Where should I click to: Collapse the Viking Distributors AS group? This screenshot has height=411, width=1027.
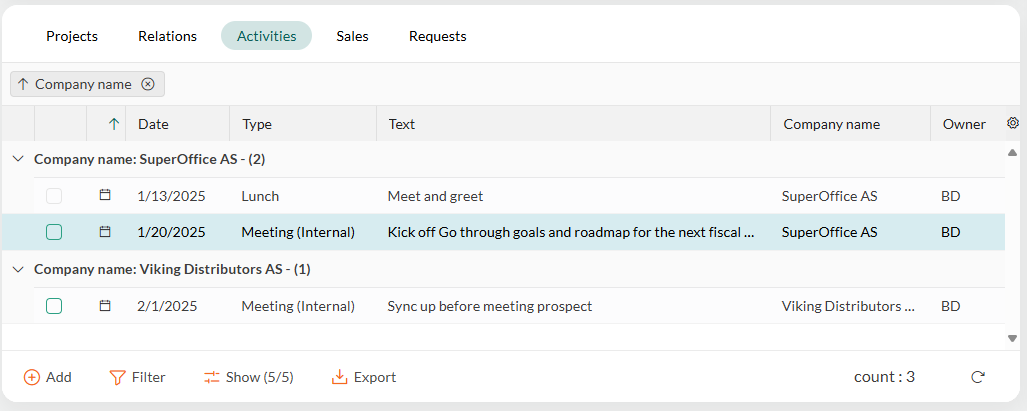point(18,269)
